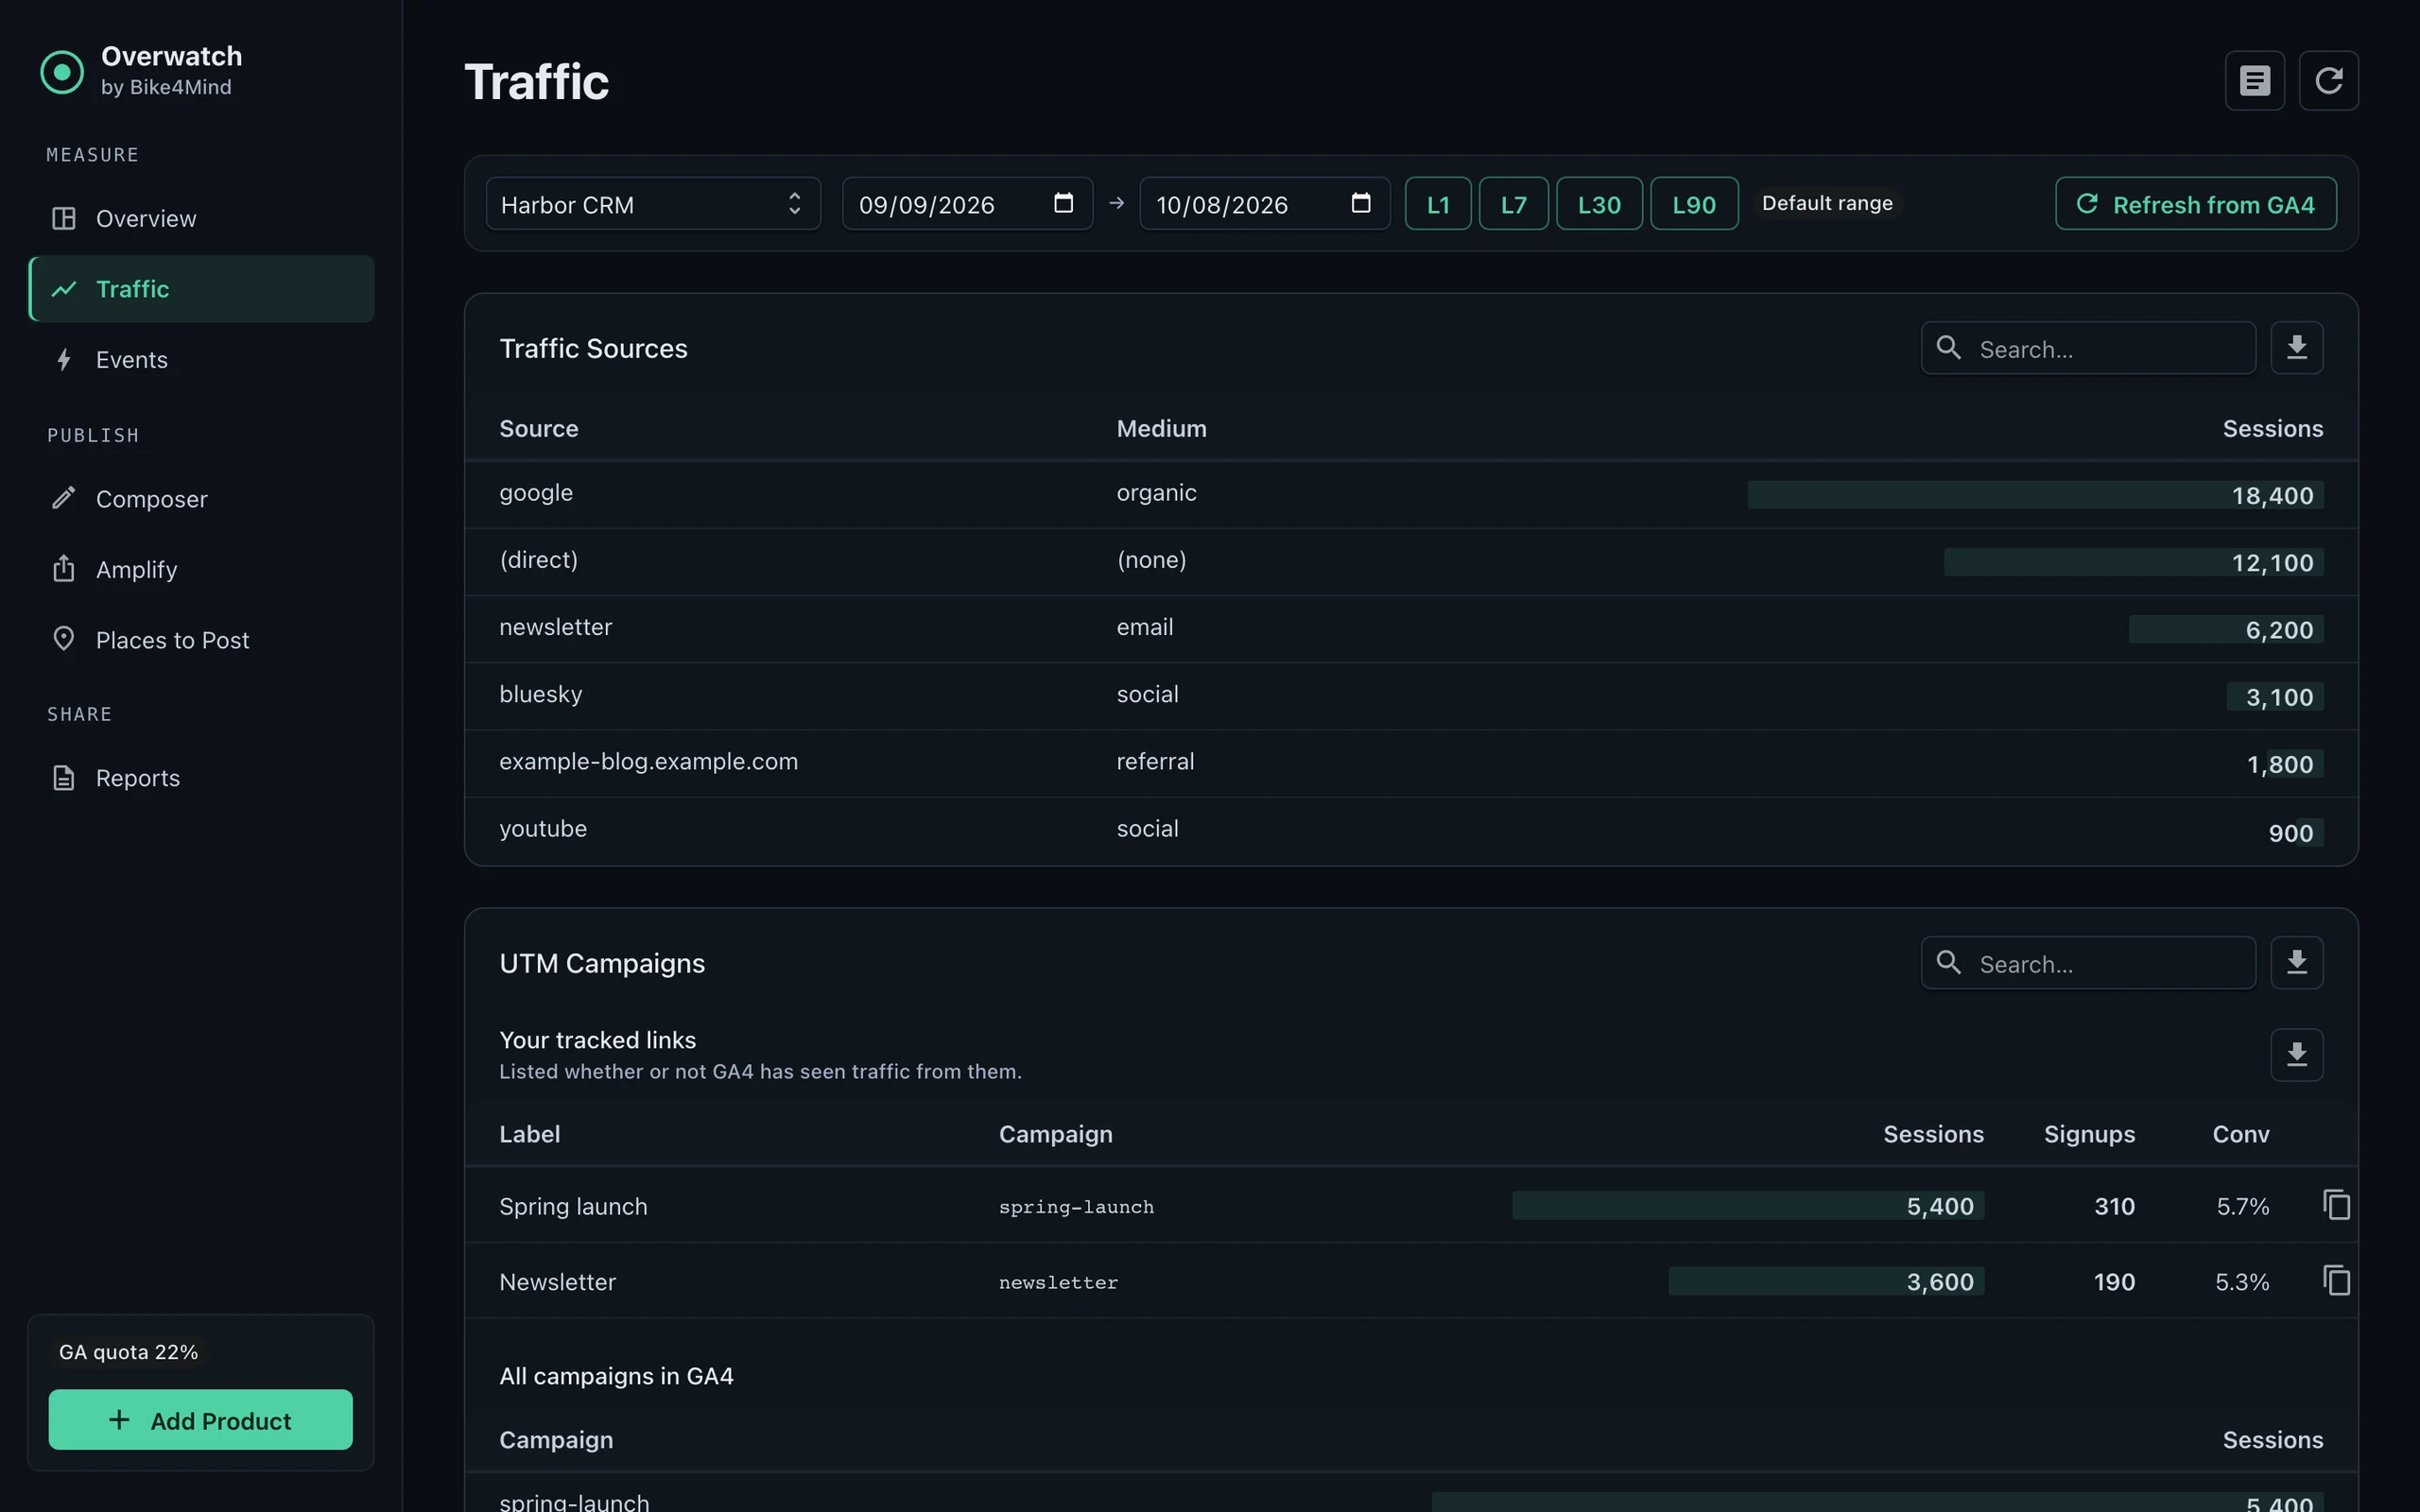Click the Label column header
The height and width of the screenshot is (1512, 2420).
tap(529, 1134)
